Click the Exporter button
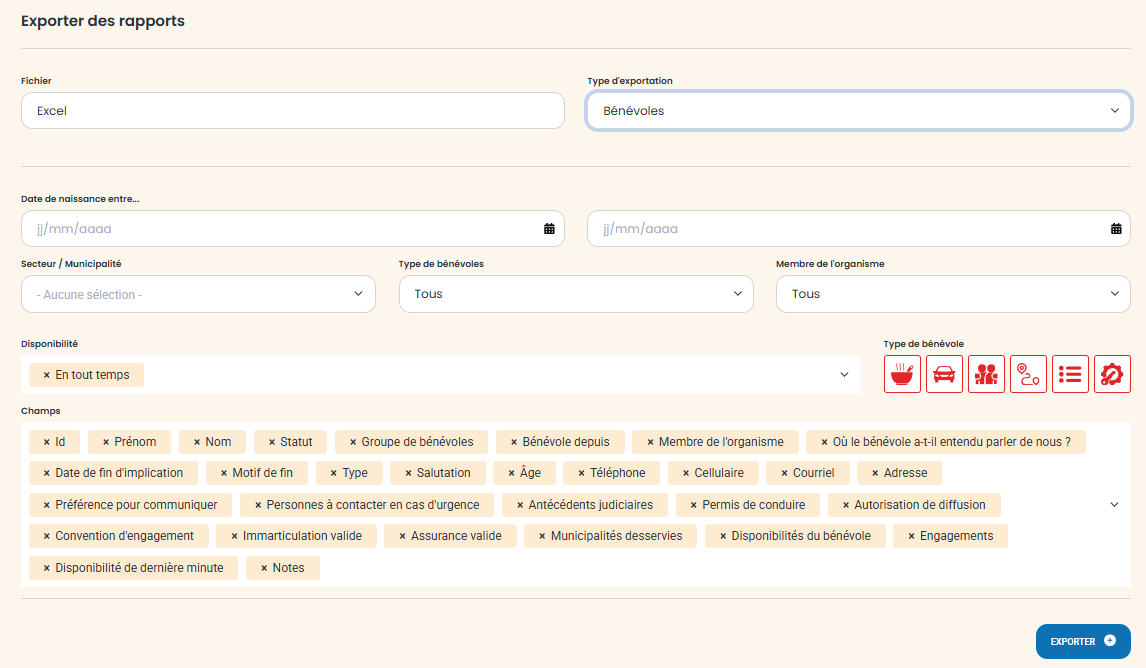 [x=1082, y=641]
